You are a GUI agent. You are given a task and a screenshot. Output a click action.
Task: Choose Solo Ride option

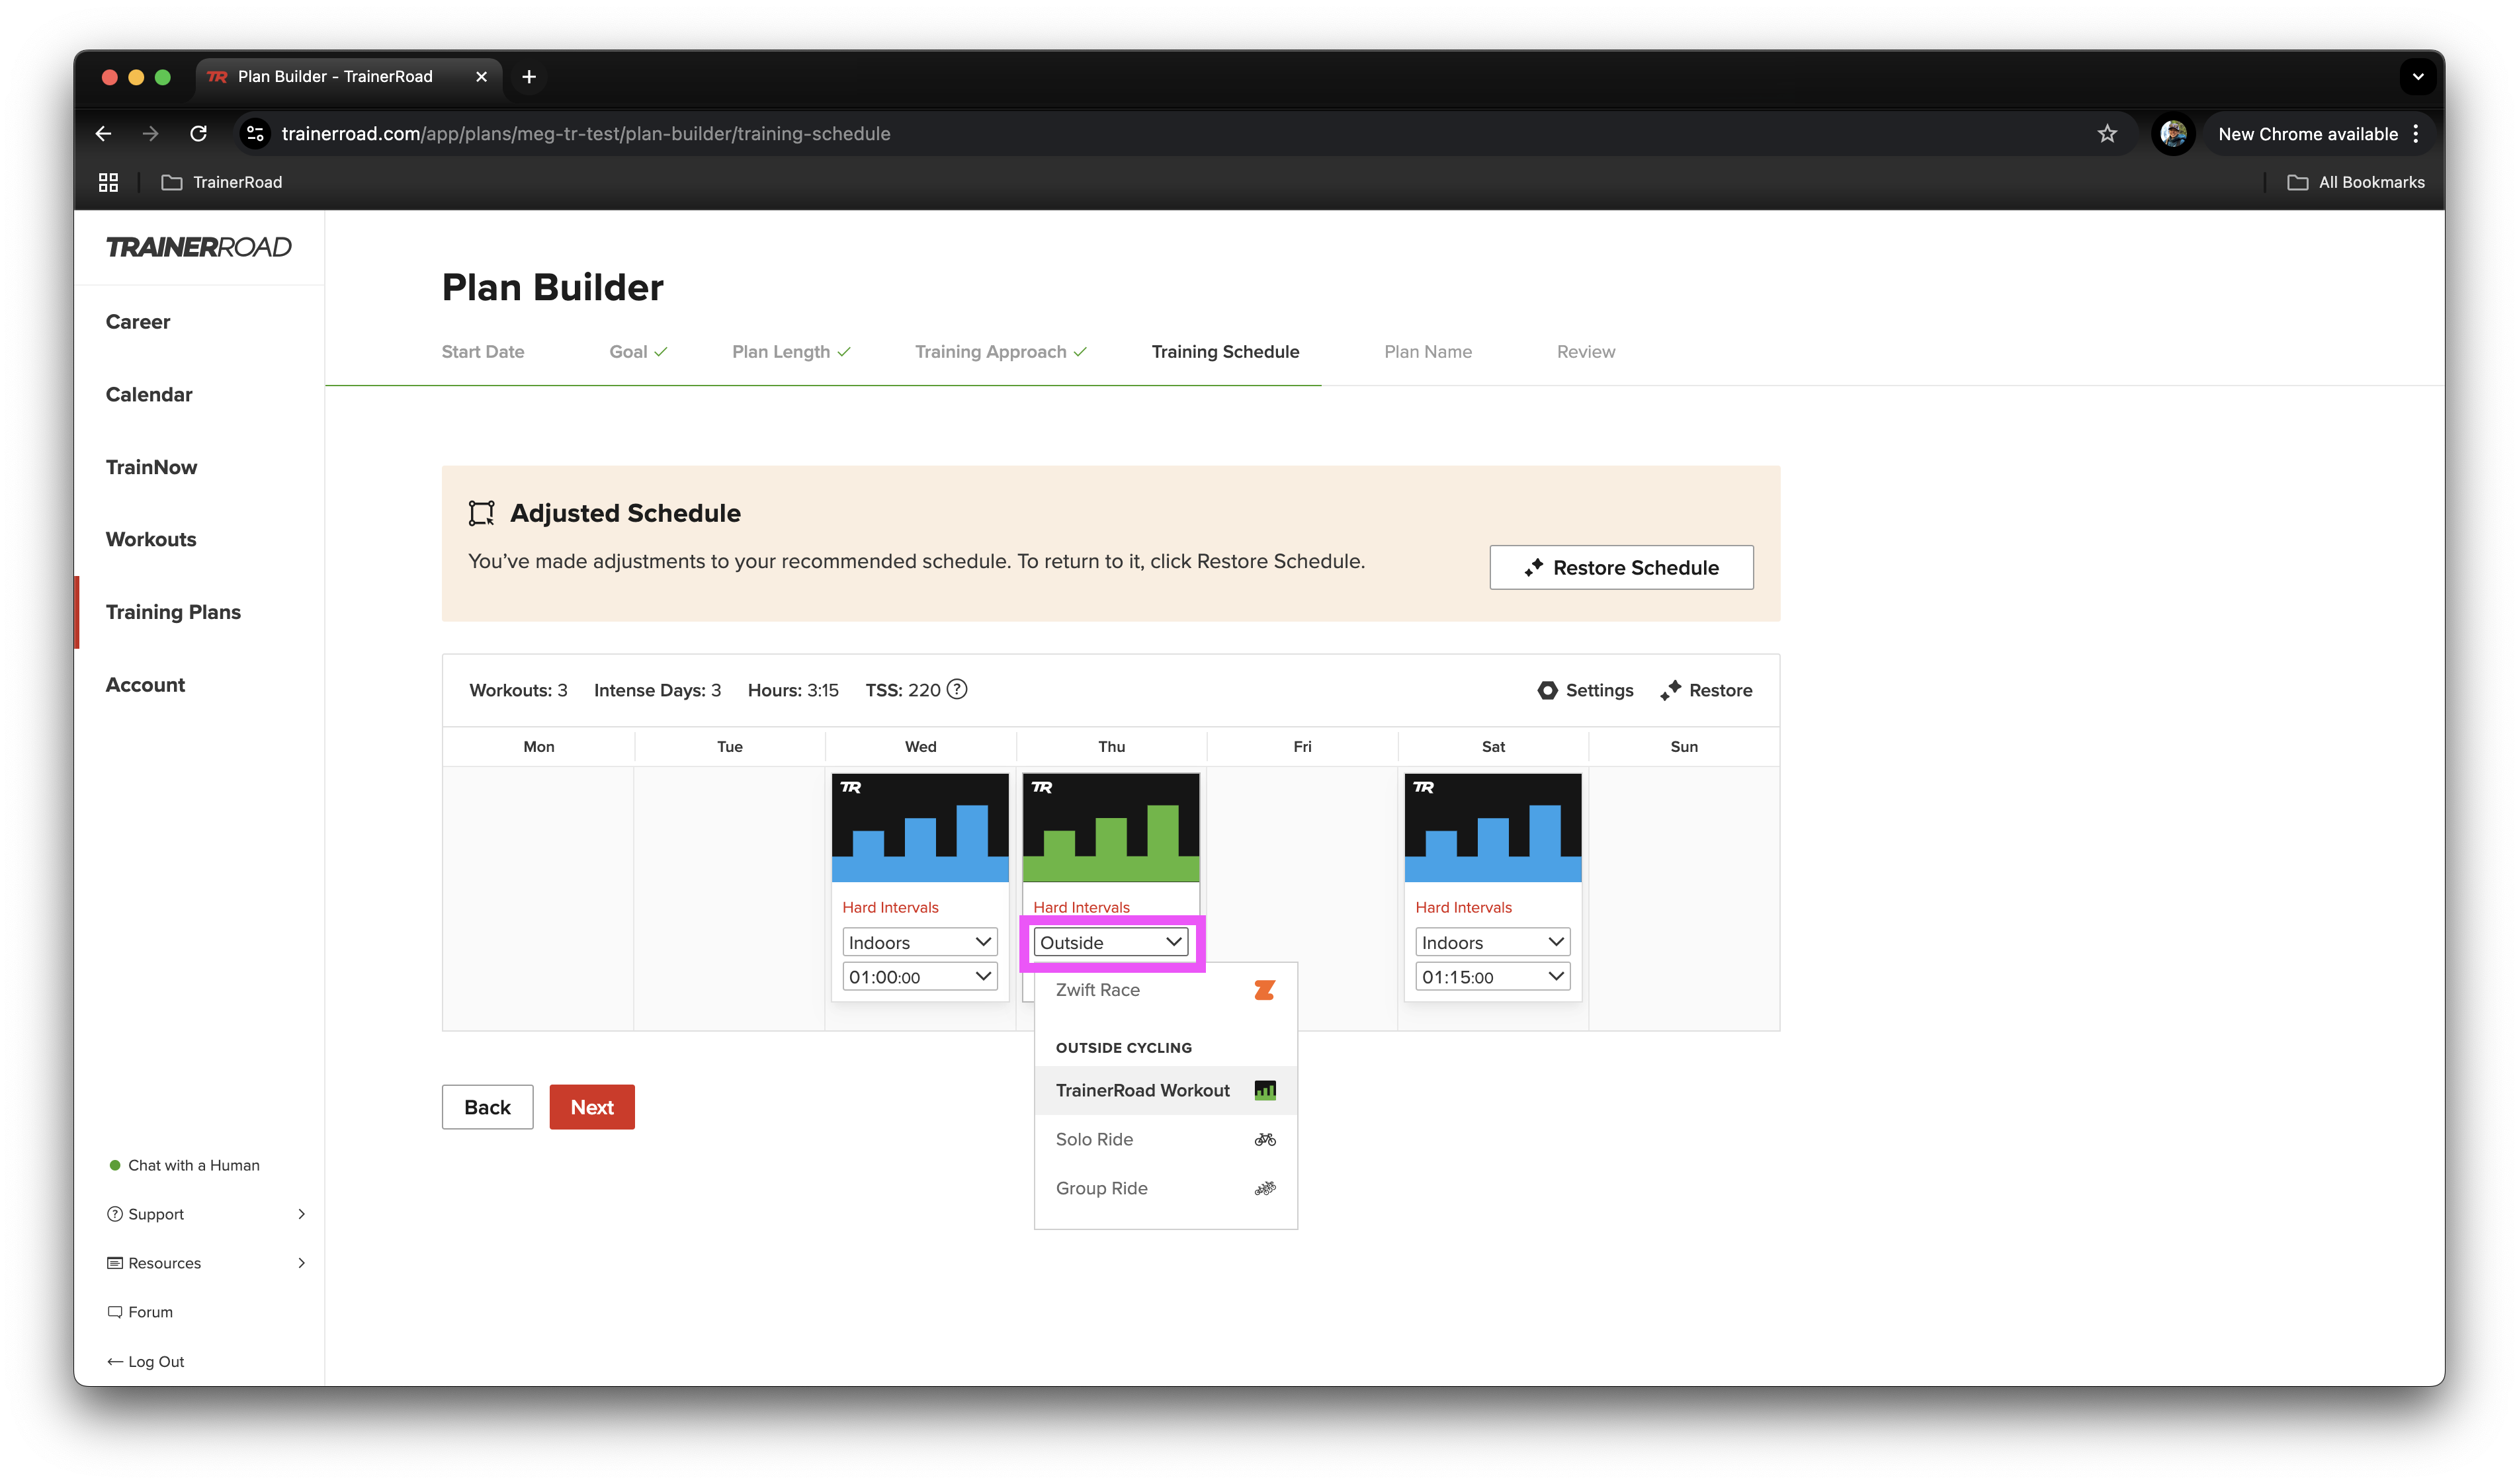click(1166, 1139)
